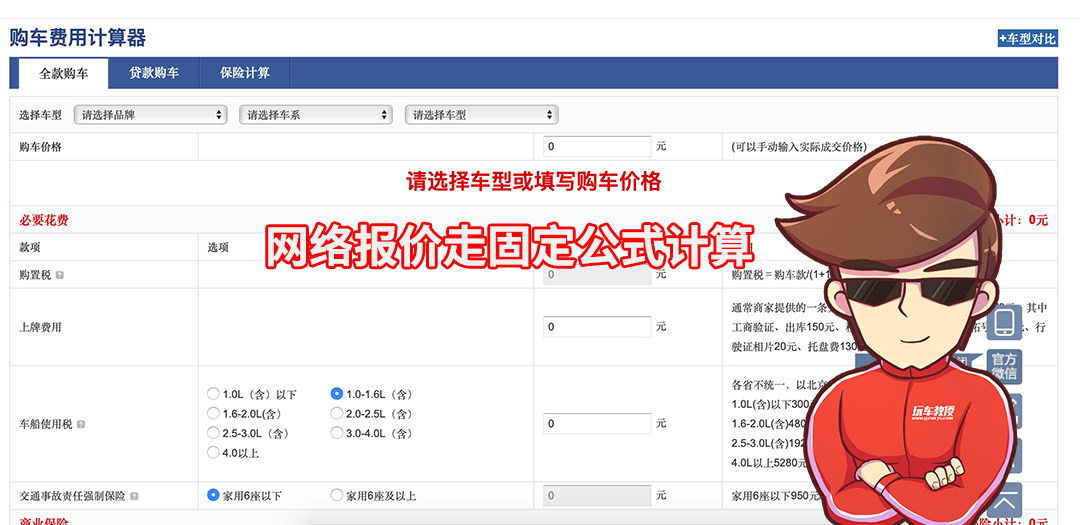
Task: Select the 4.0以上 displacement radio button
Action: 213,452
